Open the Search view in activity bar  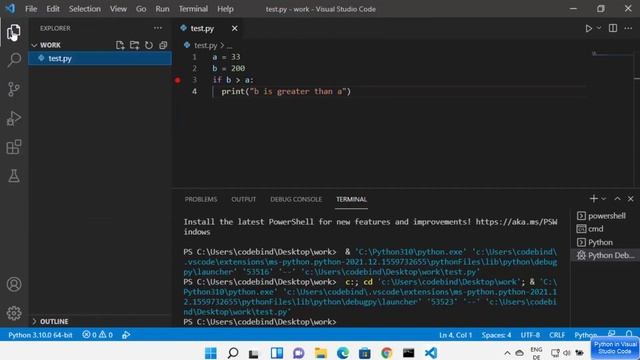(14, 60)
